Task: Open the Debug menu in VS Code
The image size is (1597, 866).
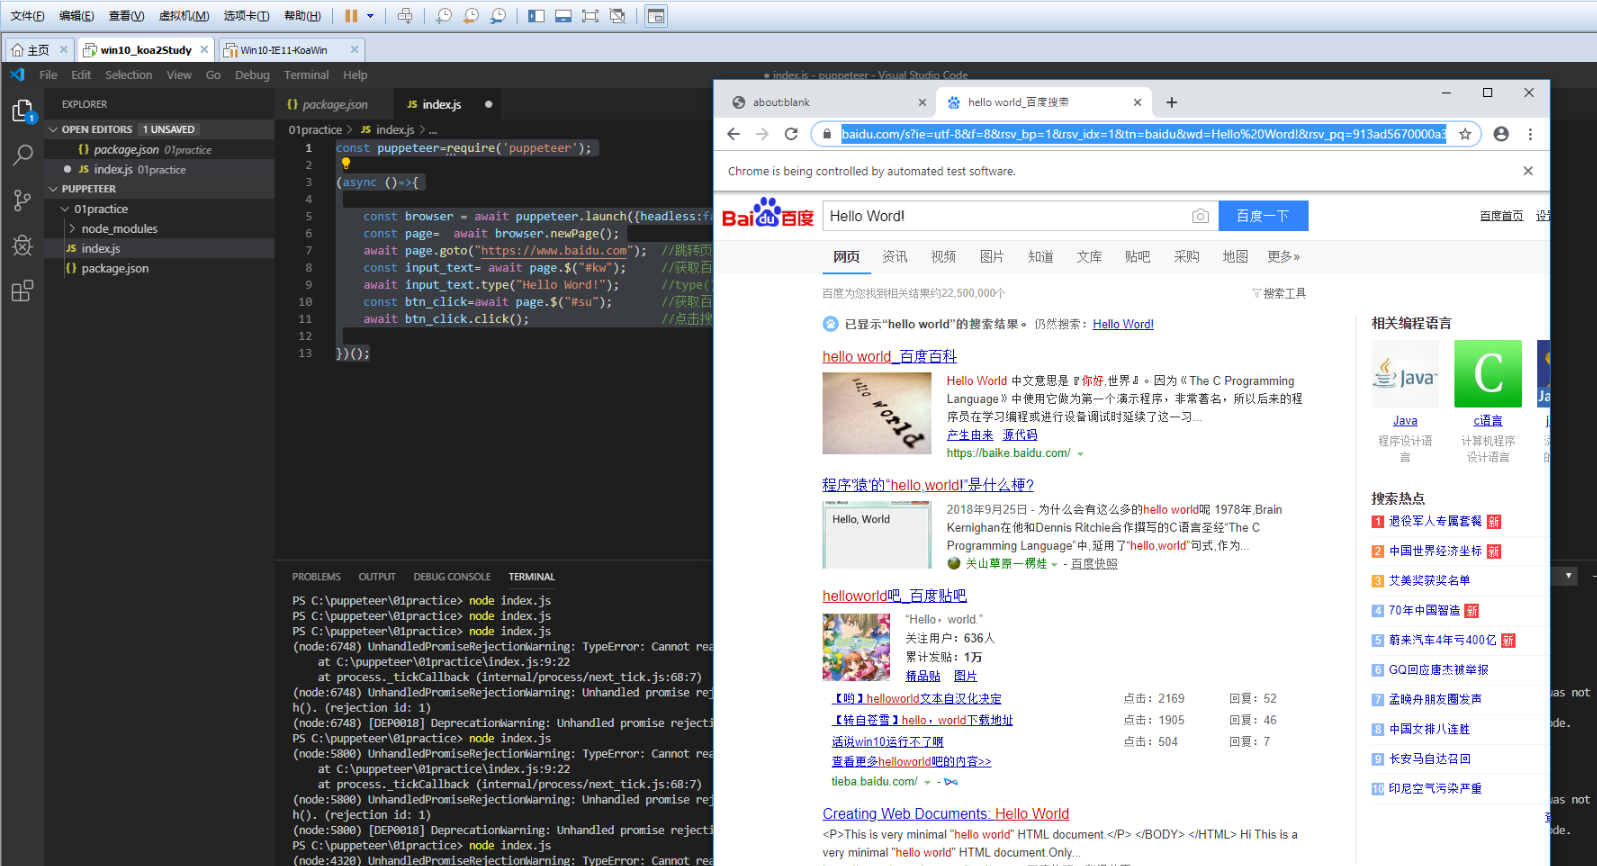Action: [252, 75]
